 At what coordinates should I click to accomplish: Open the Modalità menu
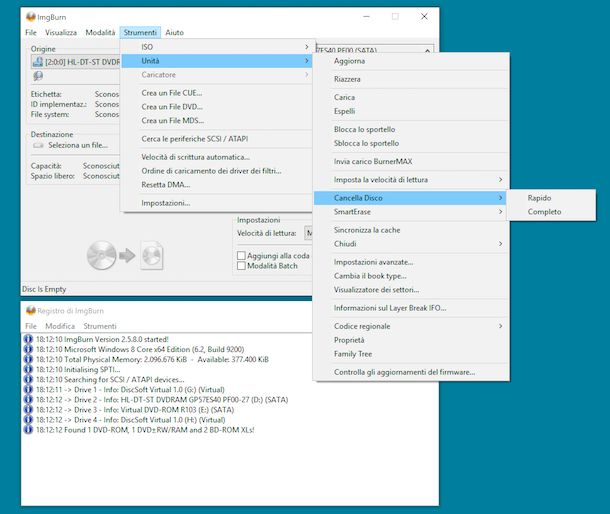click(x=100, y=33)
